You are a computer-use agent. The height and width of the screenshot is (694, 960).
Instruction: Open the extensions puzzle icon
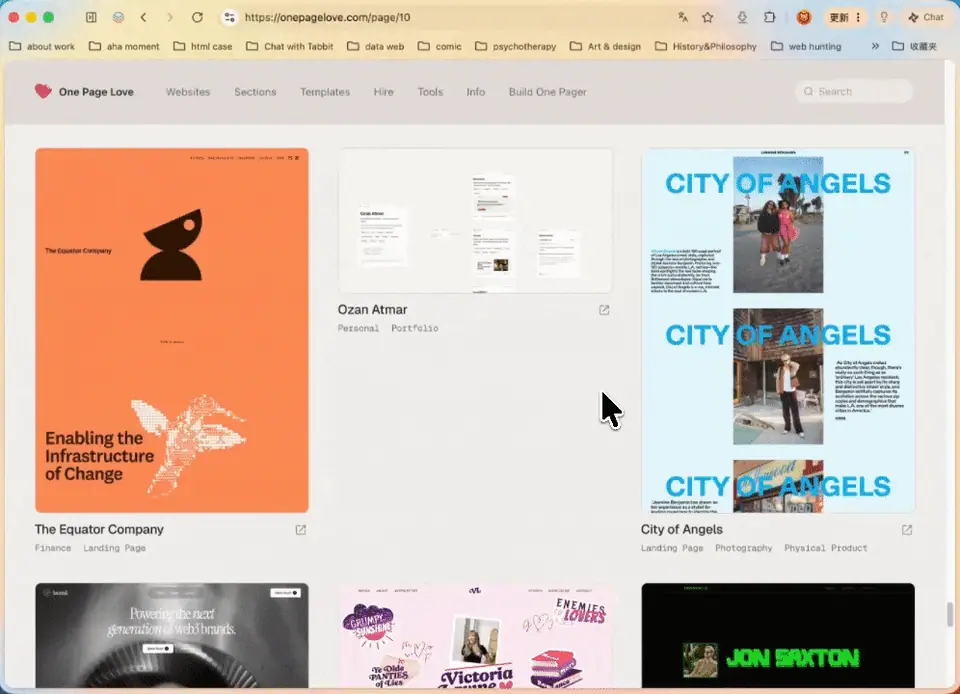770,17
